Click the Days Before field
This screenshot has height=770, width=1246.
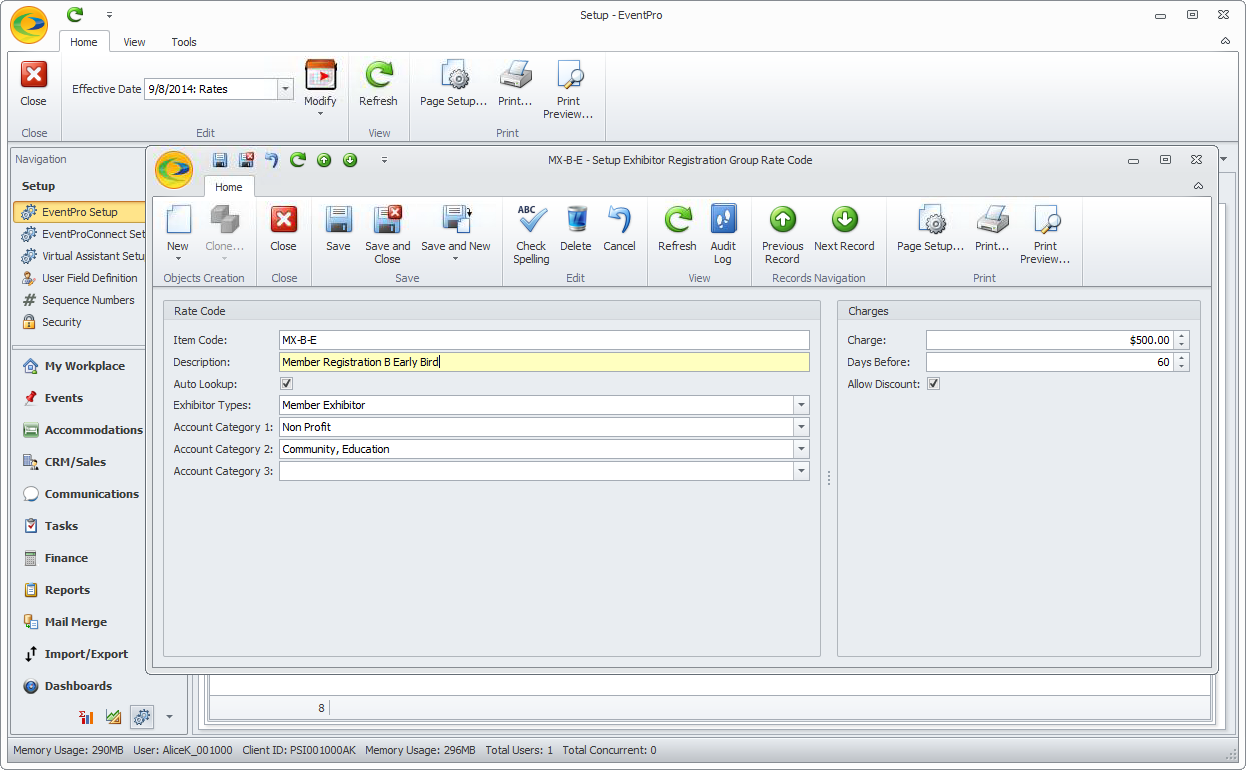click(x=1050, y=362)
